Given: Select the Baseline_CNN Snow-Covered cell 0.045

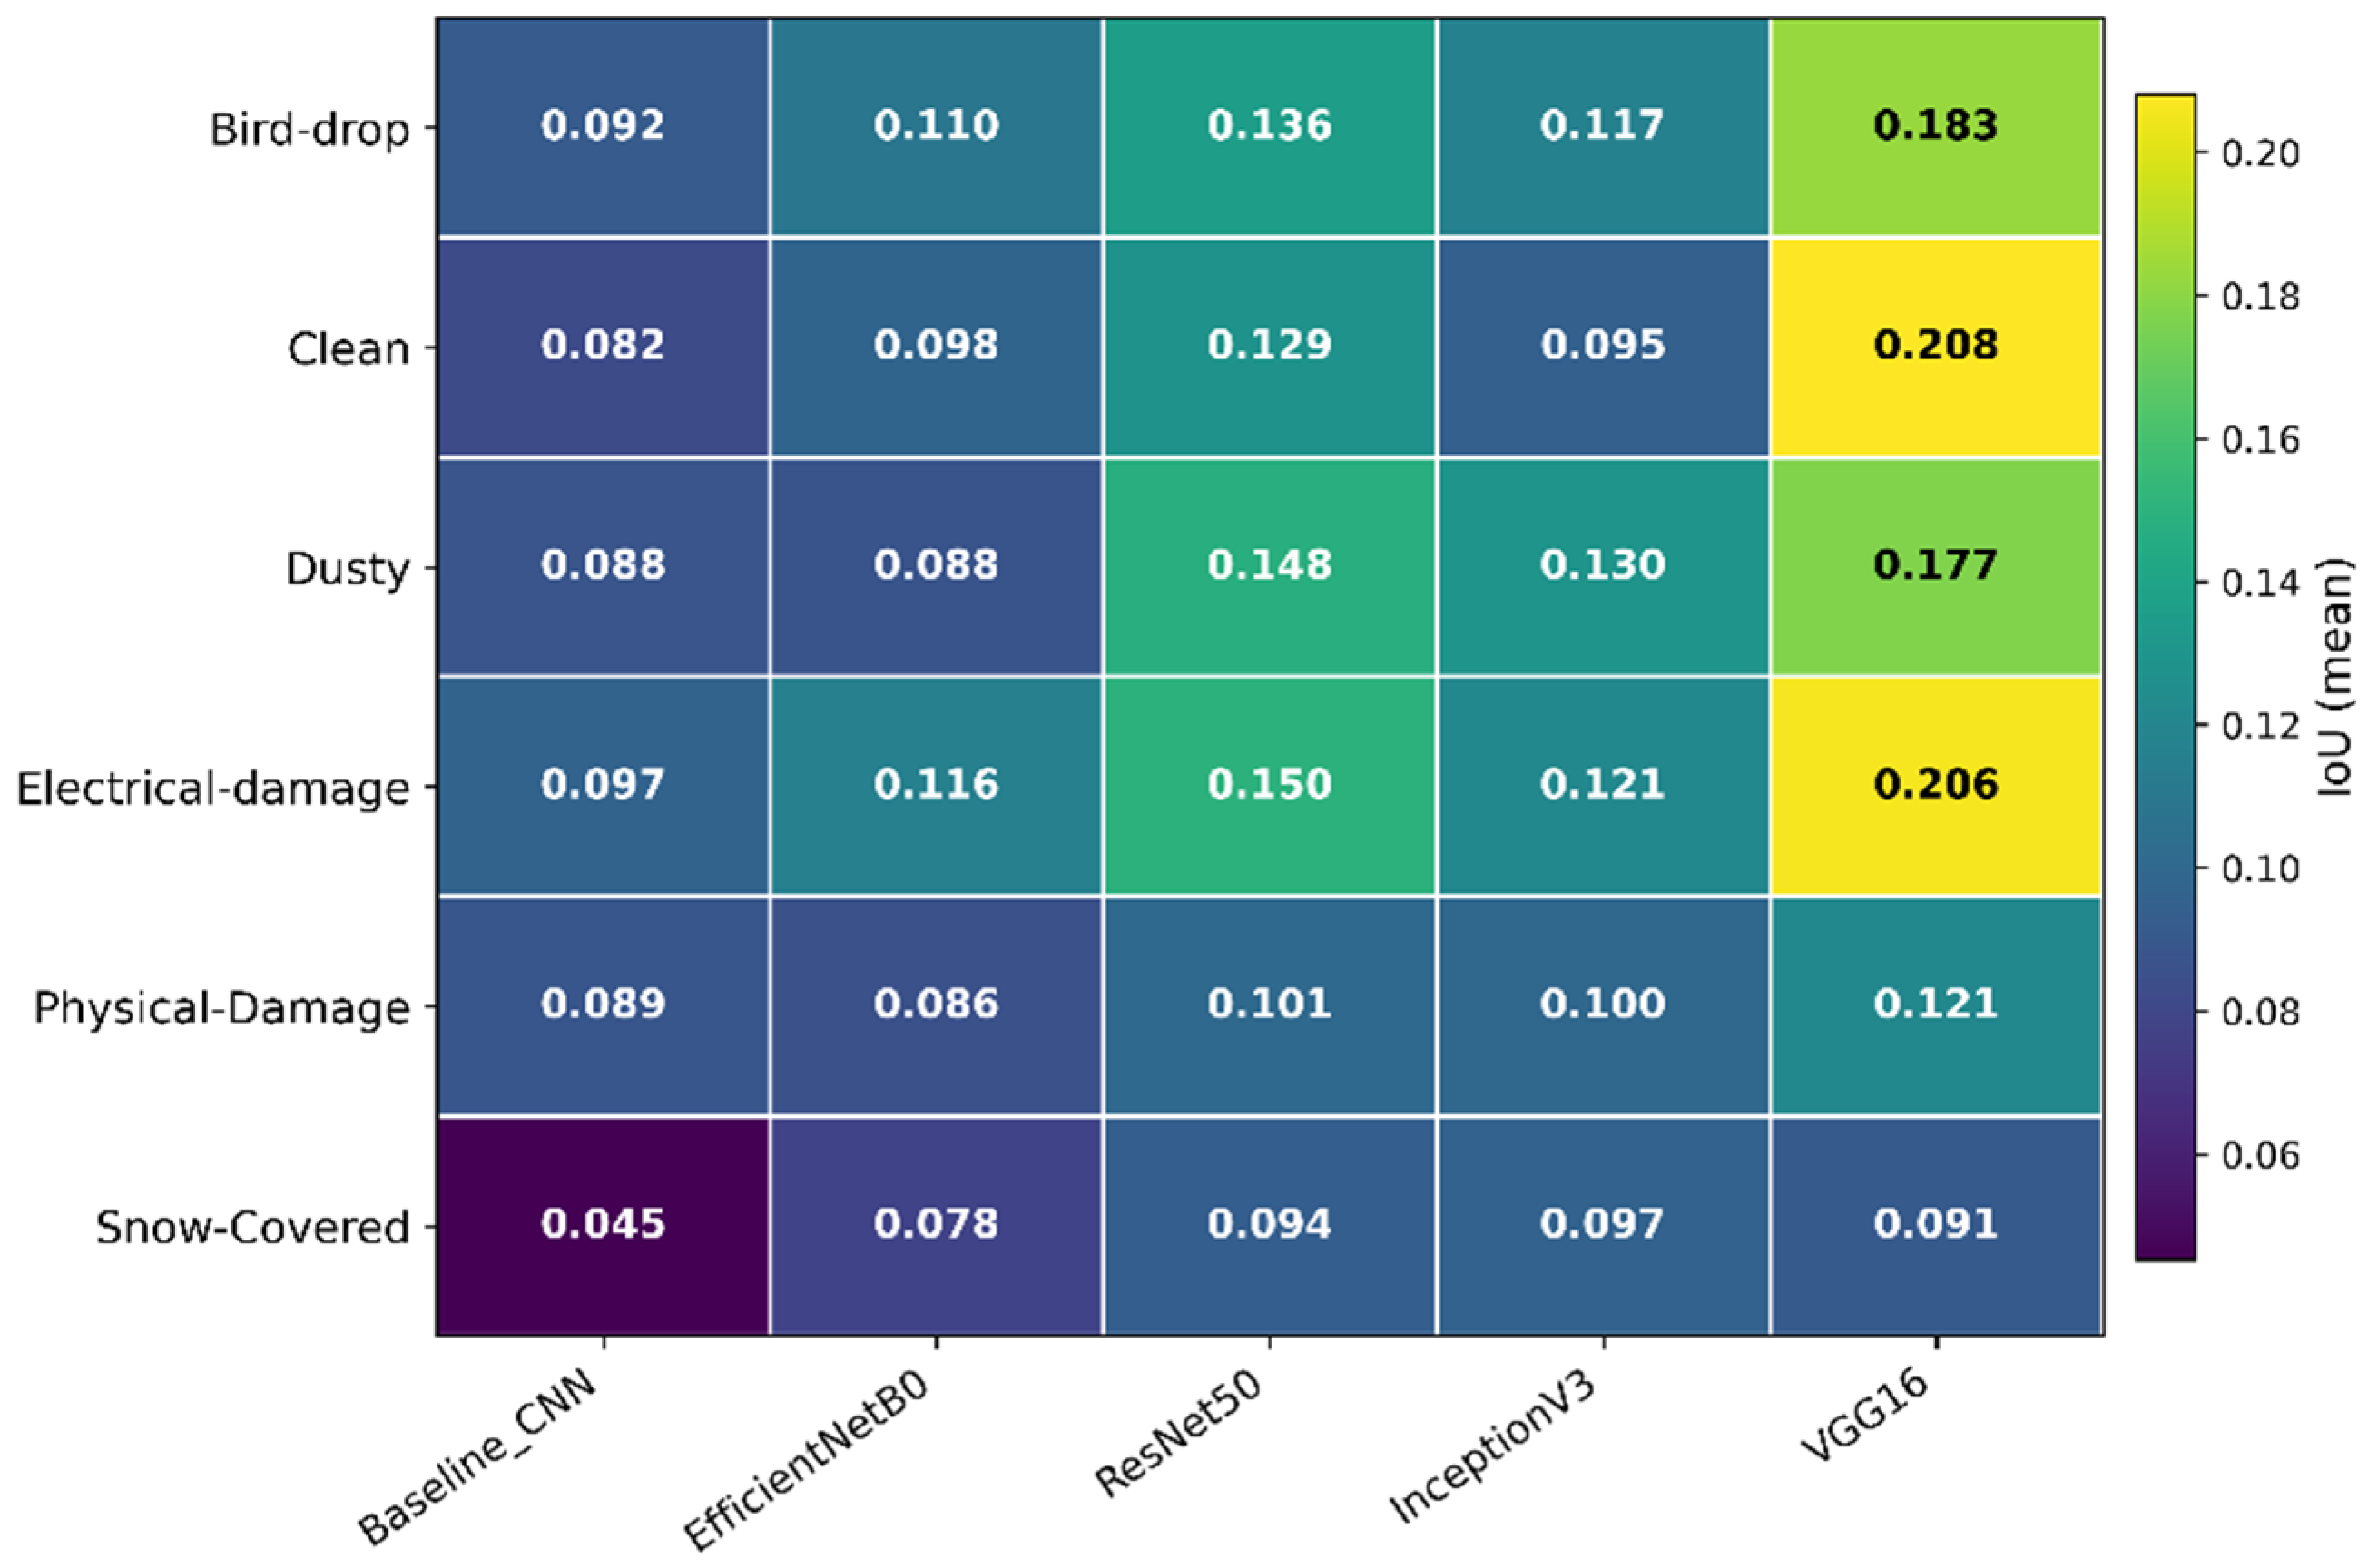Looking at the screenshot, I should click(x=603, y=1226).
